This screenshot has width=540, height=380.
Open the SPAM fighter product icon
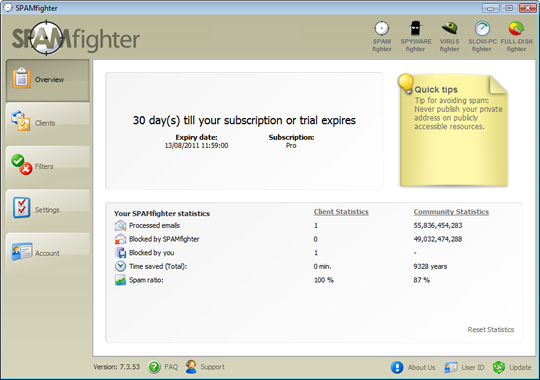click(x=382, y=29)
